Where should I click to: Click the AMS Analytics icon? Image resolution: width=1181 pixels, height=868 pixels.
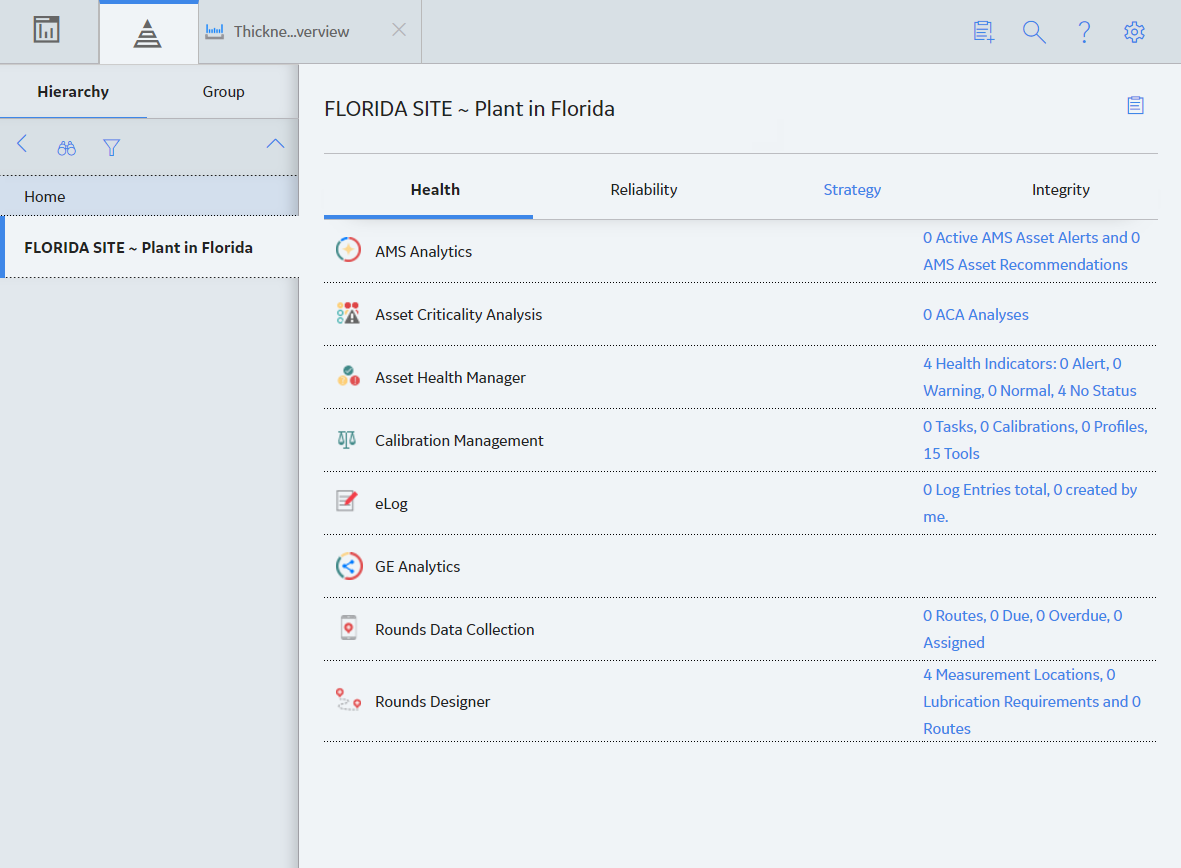click(x=348, y=249)
